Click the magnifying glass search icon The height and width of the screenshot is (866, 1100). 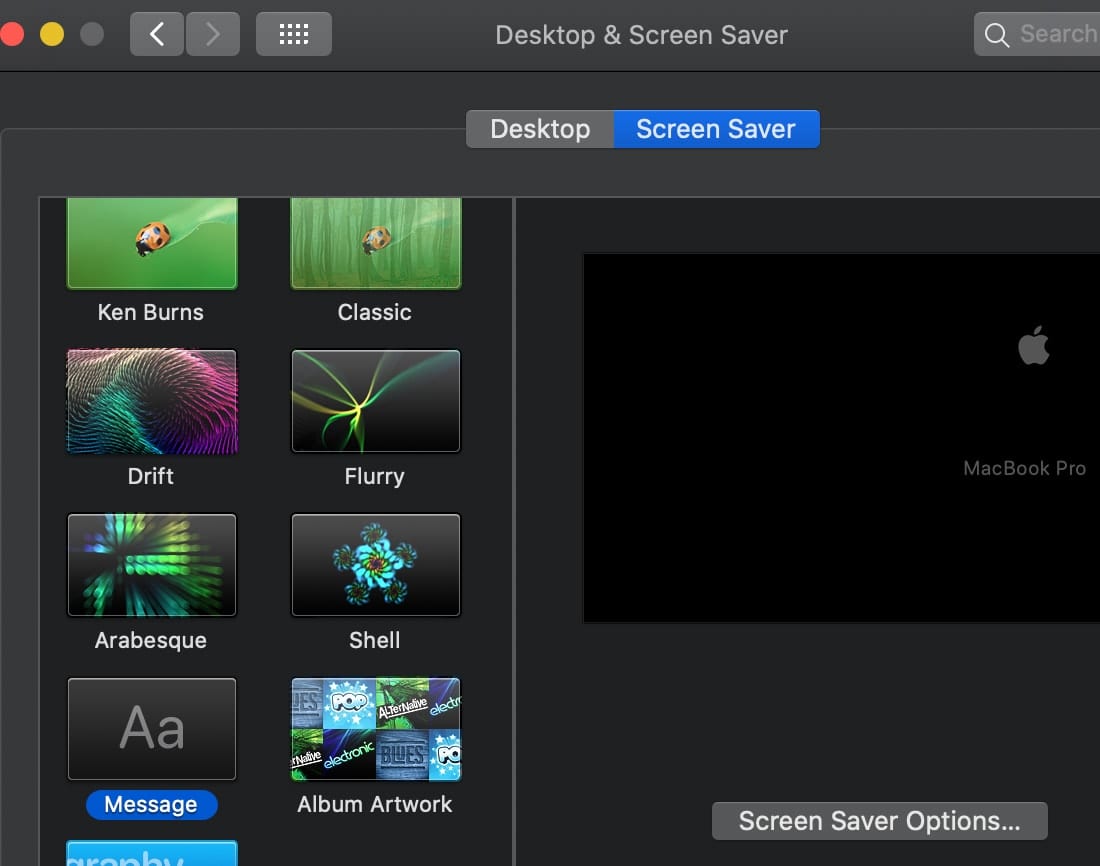tap(996, 35)
